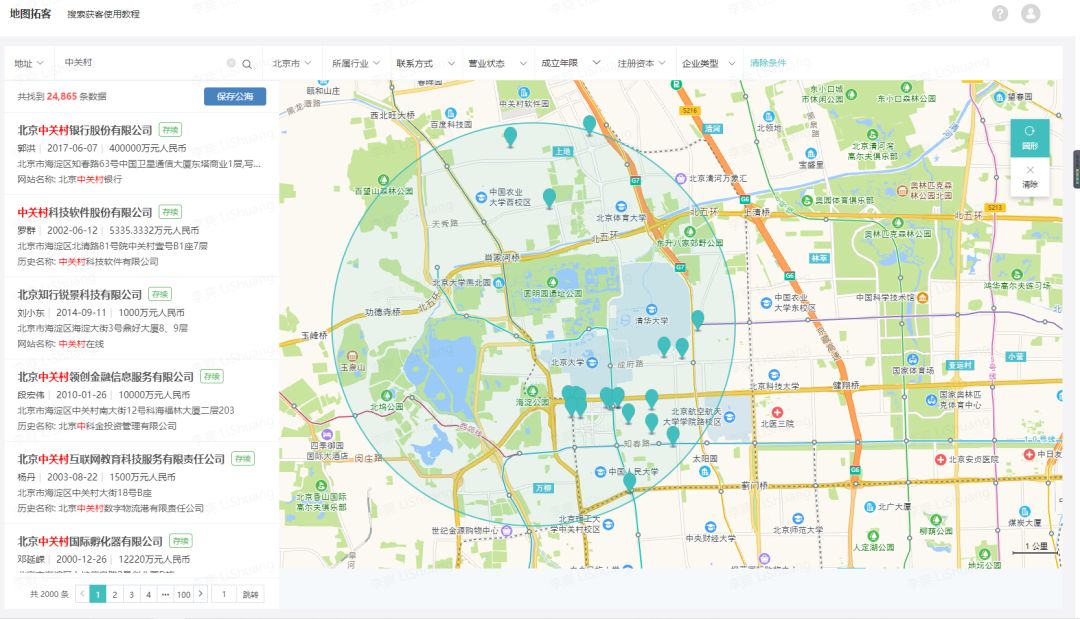This screenshot has height=619, width=1080.
Task: Click the 跳转 page jump button
Action: click(x=250, y=594)
